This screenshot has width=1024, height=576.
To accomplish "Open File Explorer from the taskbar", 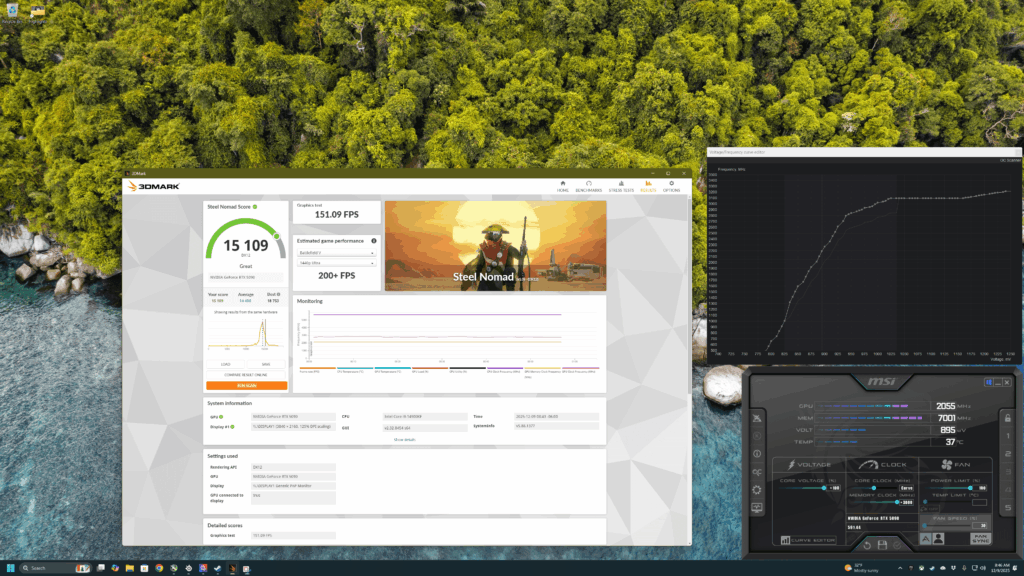I will click(x=130, y=568).
